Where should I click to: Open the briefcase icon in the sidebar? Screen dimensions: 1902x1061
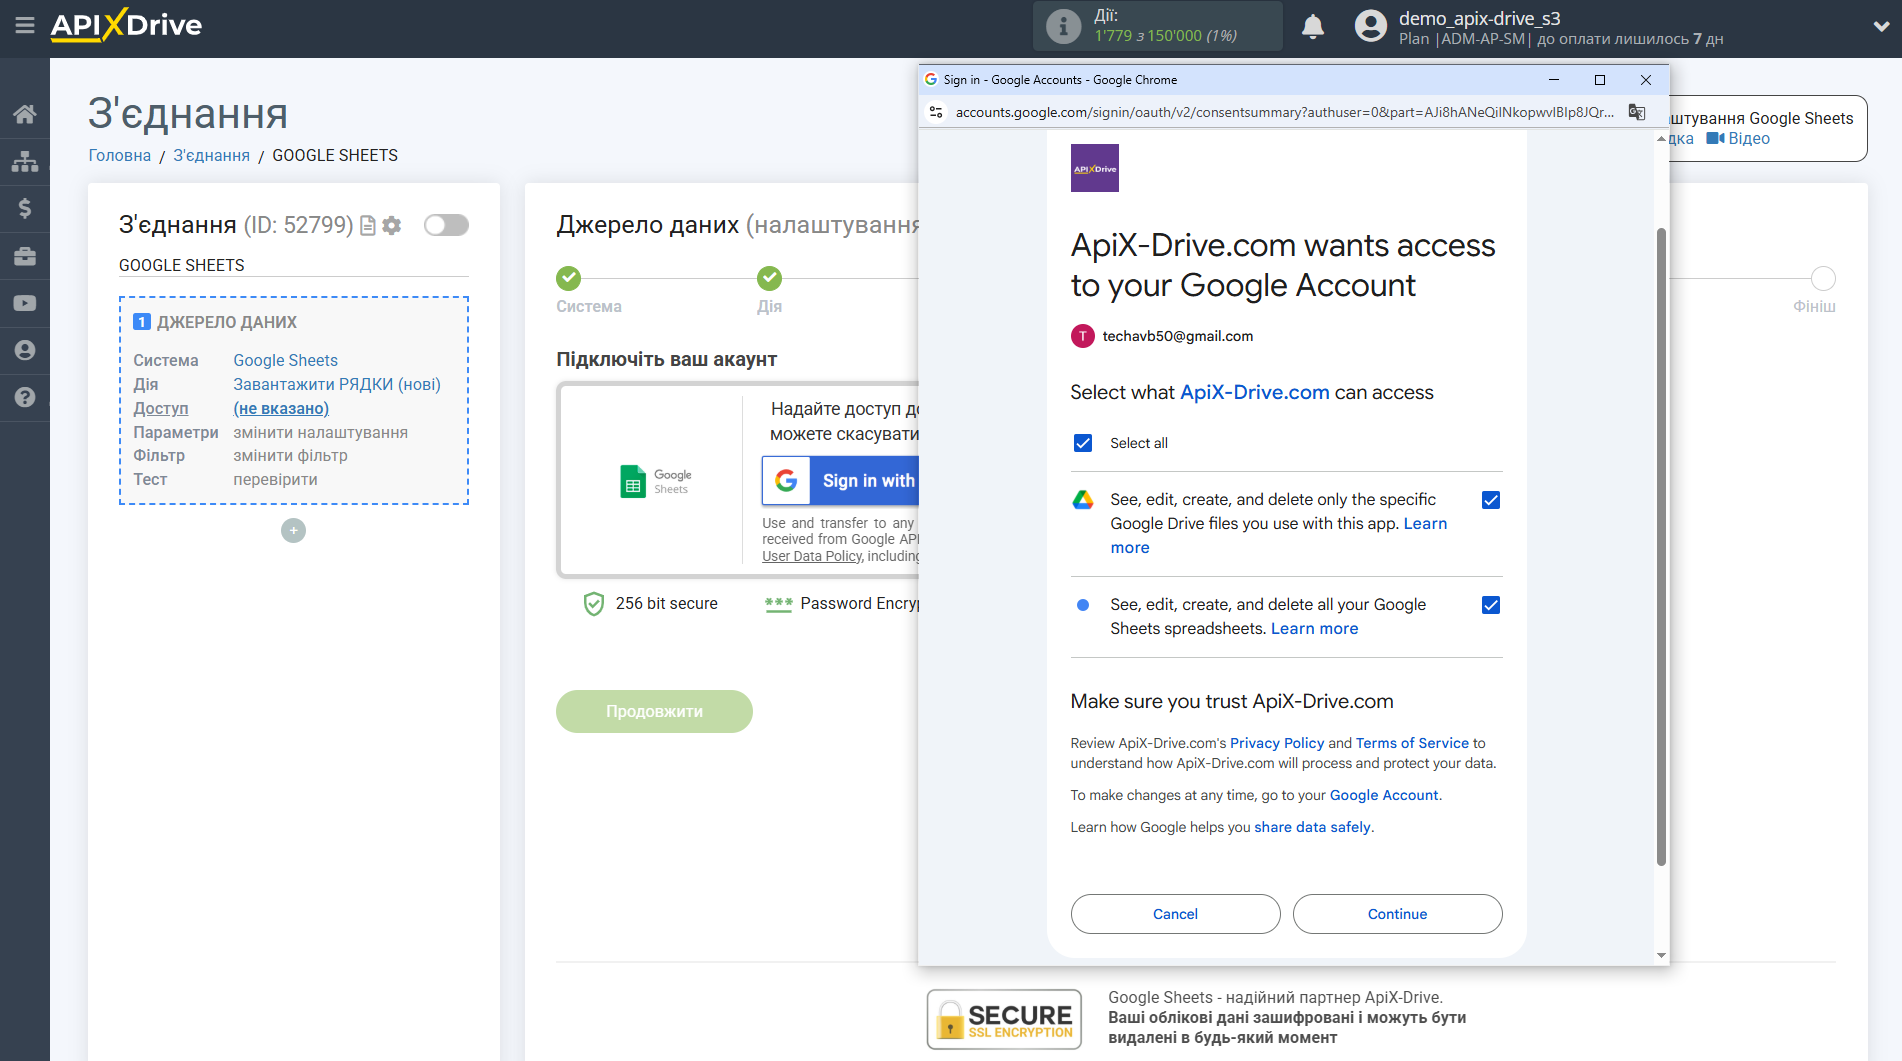point(24,256)
